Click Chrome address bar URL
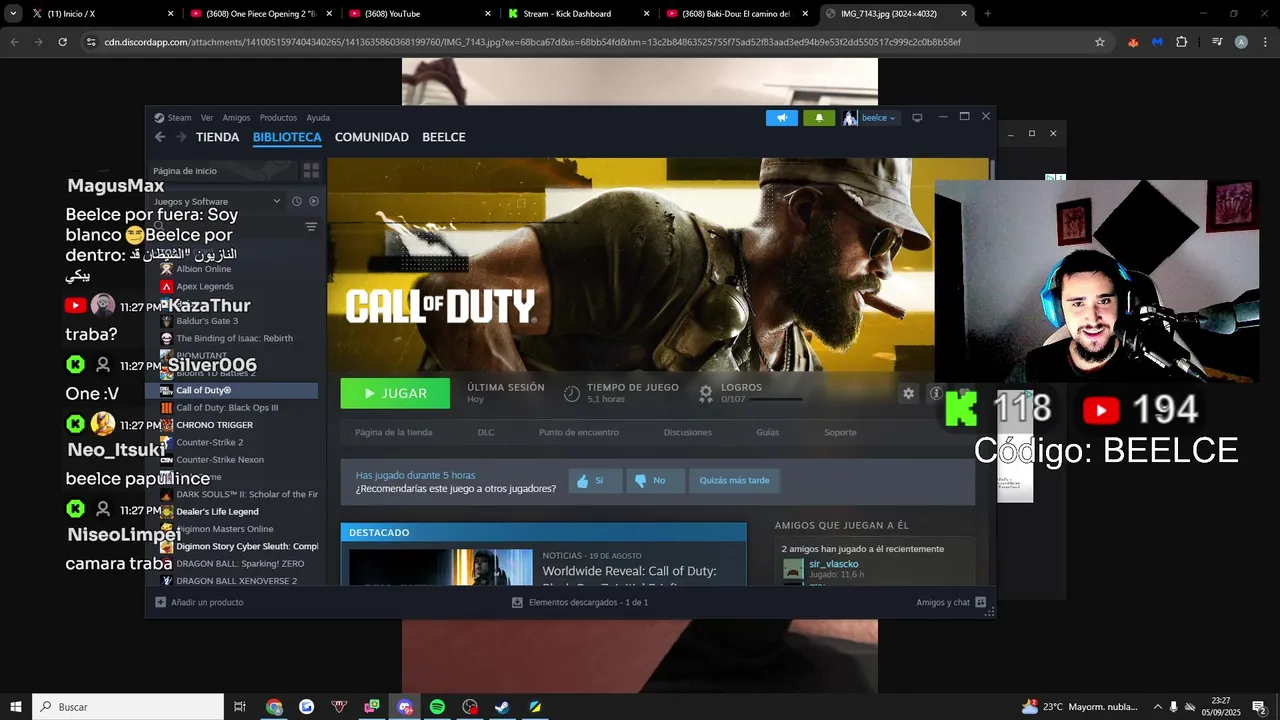Screen dimensions: 1280x720 (532, 42)
